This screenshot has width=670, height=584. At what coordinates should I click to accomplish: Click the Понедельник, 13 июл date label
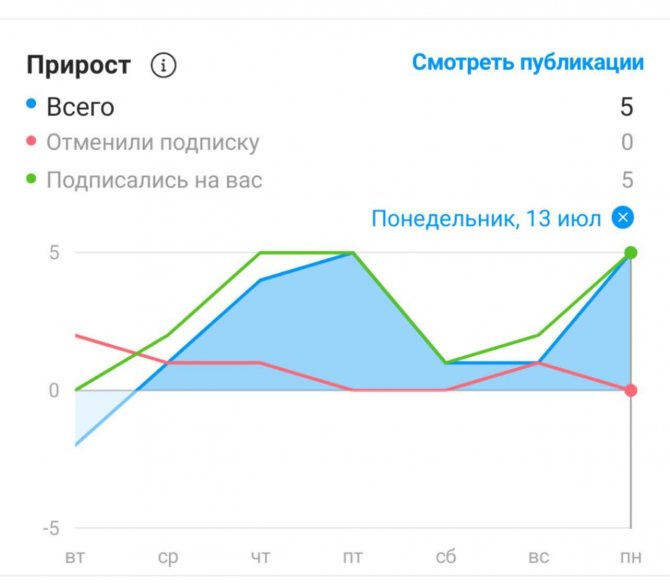(486, 219)
